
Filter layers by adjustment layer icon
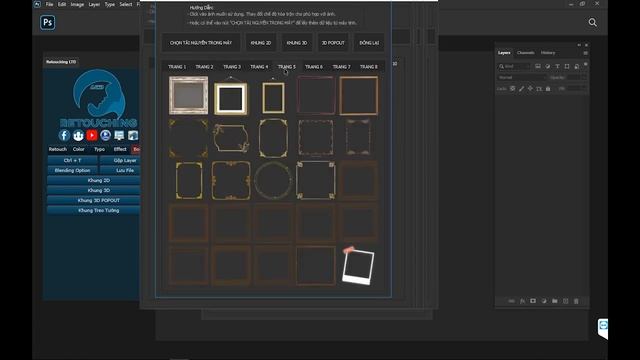548,66
